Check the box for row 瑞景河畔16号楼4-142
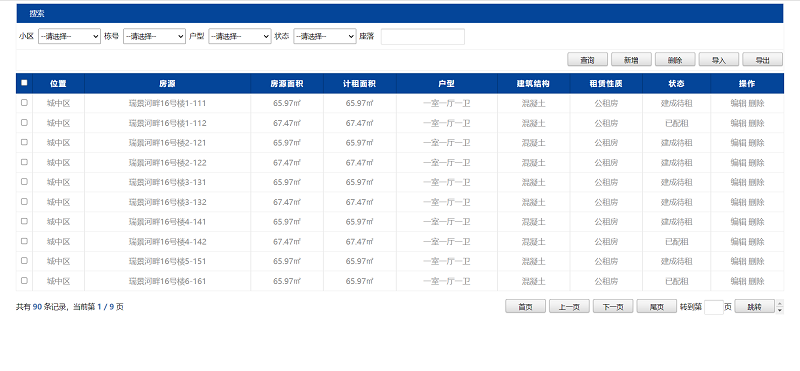This screenshot has width=800, height=371. pyautogui.click(x=24, y=241)
